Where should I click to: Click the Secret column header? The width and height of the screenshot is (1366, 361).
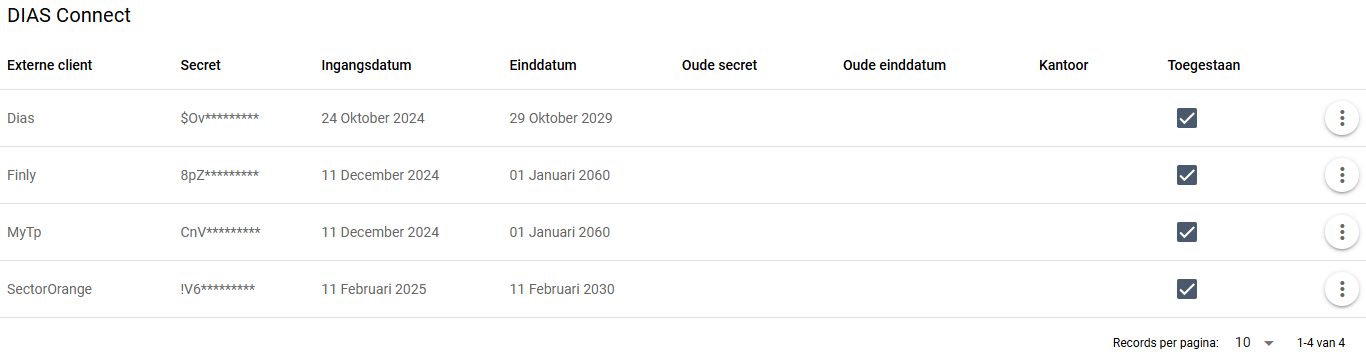coord(201,65)
